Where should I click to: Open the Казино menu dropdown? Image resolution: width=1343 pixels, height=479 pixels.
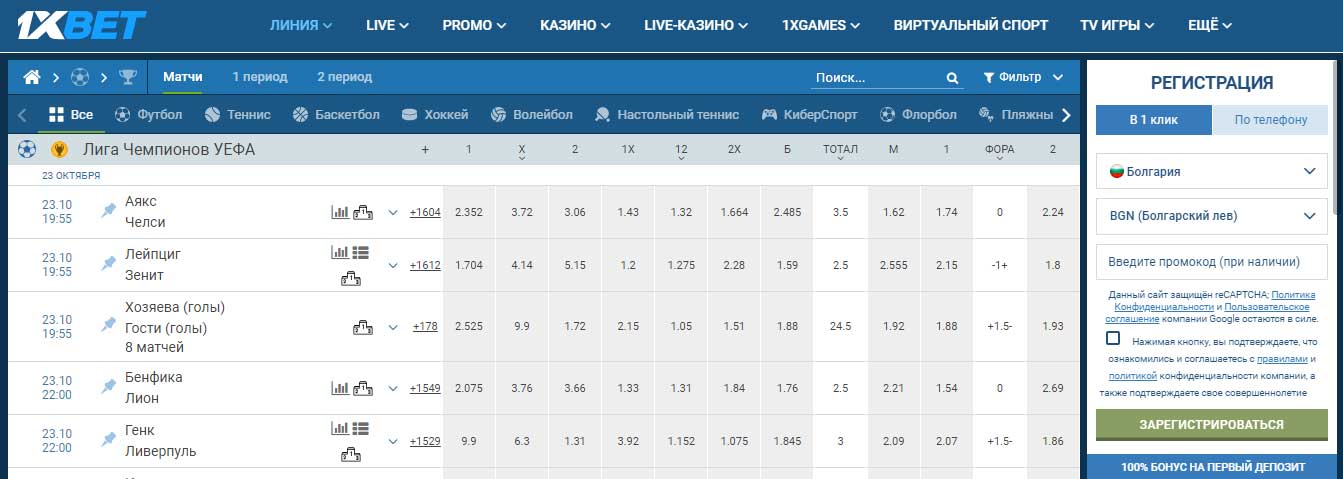(576, 25)
